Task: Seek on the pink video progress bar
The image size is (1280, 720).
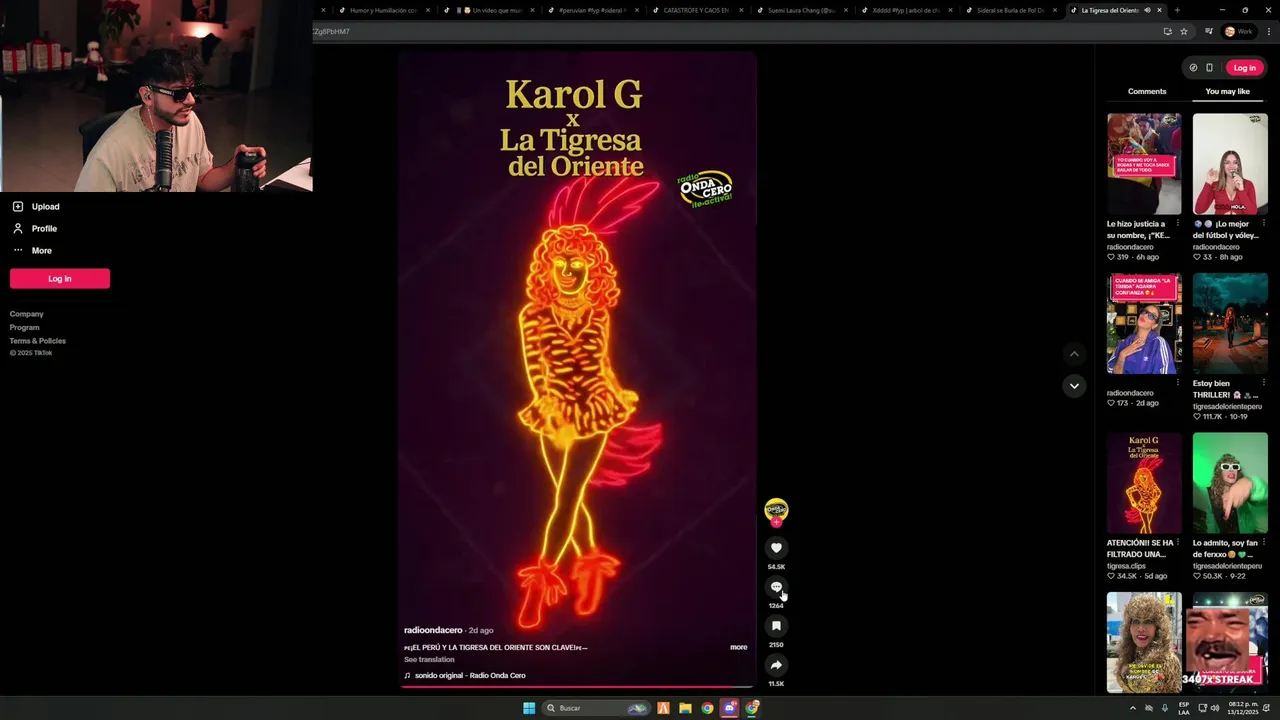Action: coord(578,687)
